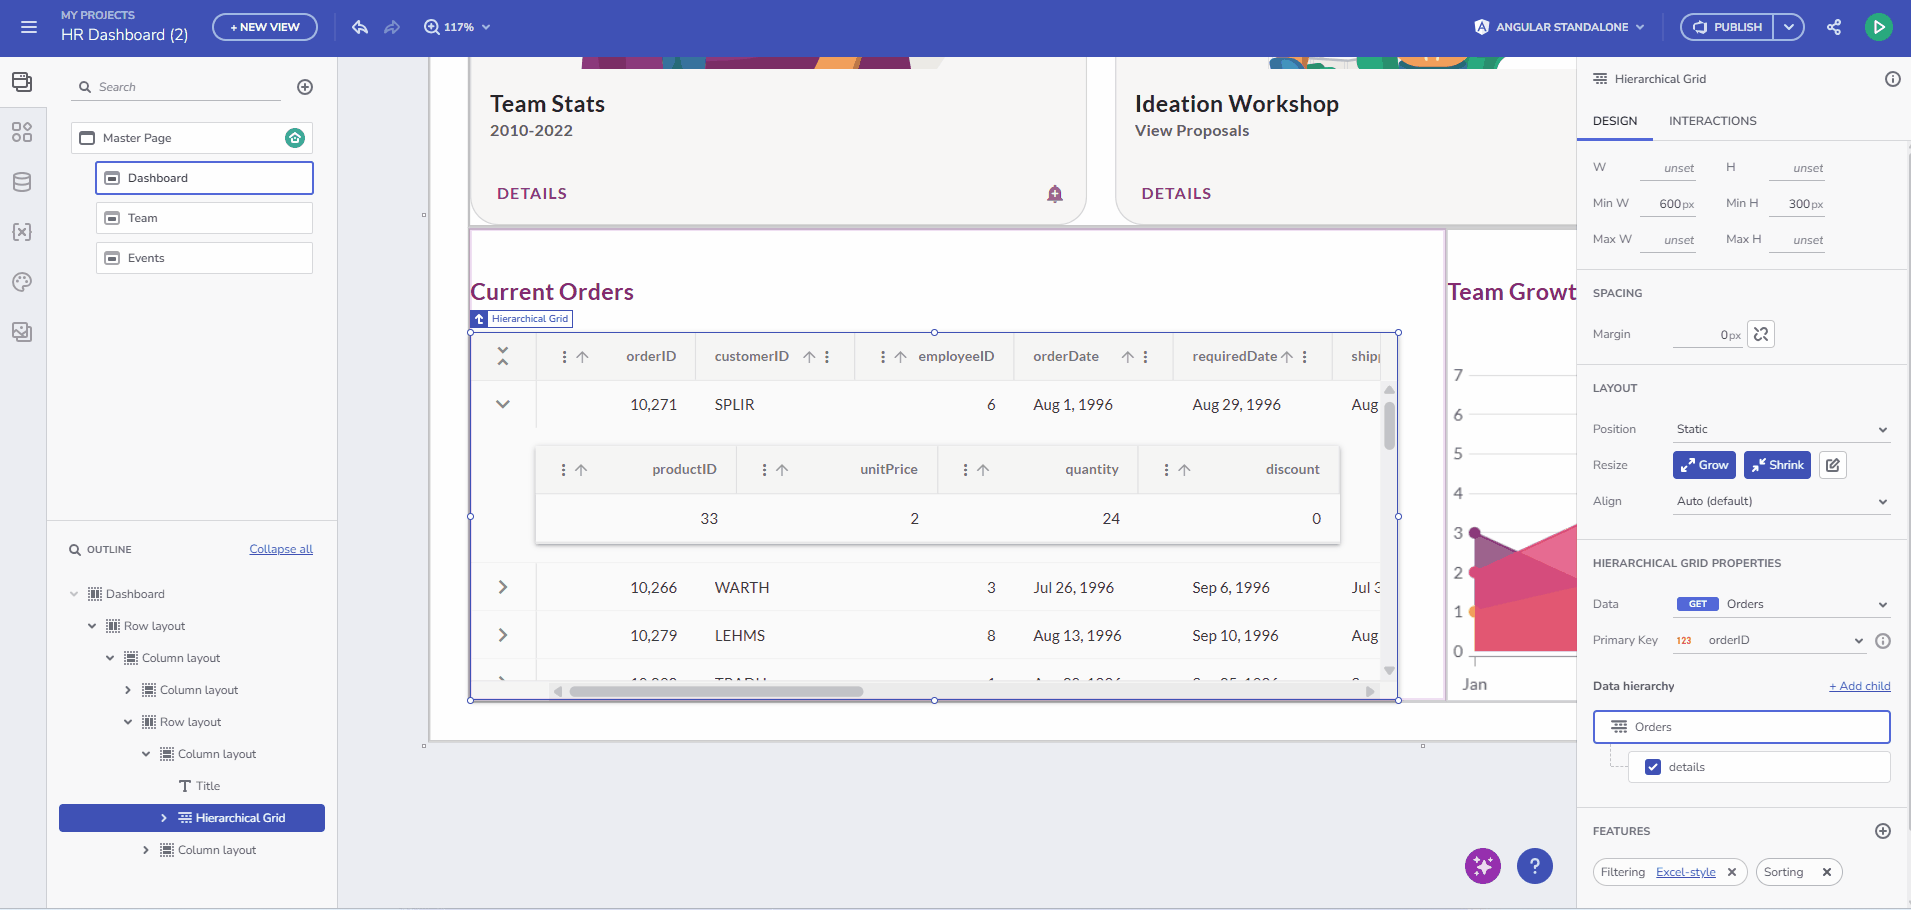Open the Theming palette panel

pos(22,281)
